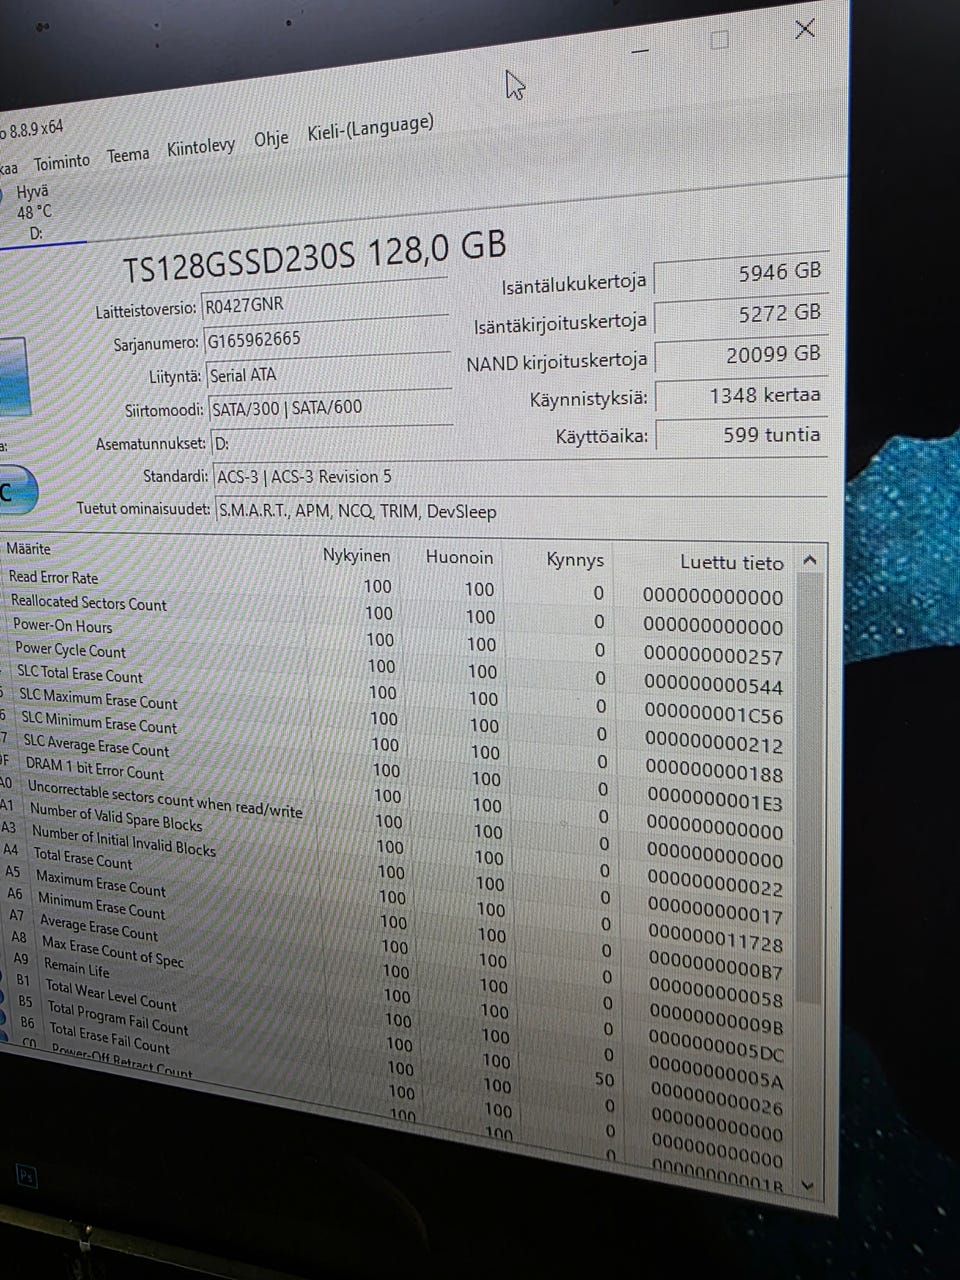Open the Kiintolevy menu
Image resolution: width=960 pixels, height=1280 pixels.
pyautogui.click(x=201, y=148)
